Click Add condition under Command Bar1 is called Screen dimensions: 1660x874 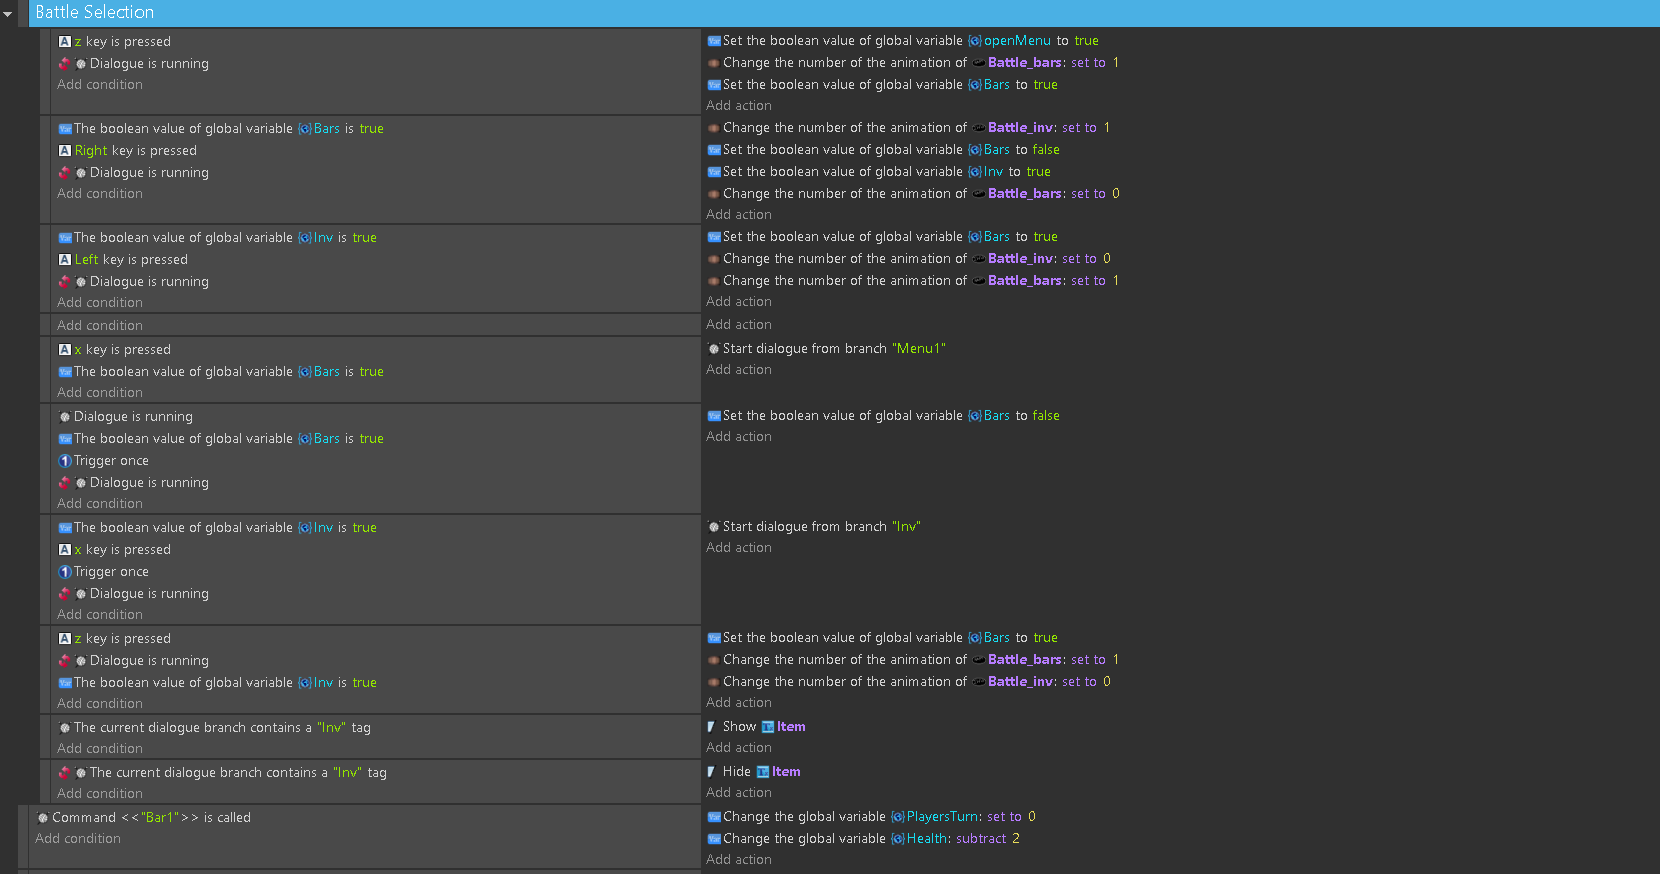tap(78, 839)
